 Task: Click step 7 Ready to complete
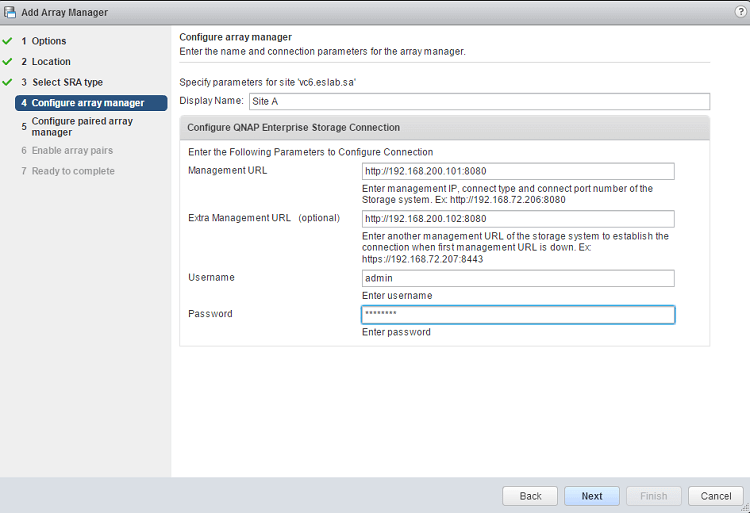[x=73, y=171]
